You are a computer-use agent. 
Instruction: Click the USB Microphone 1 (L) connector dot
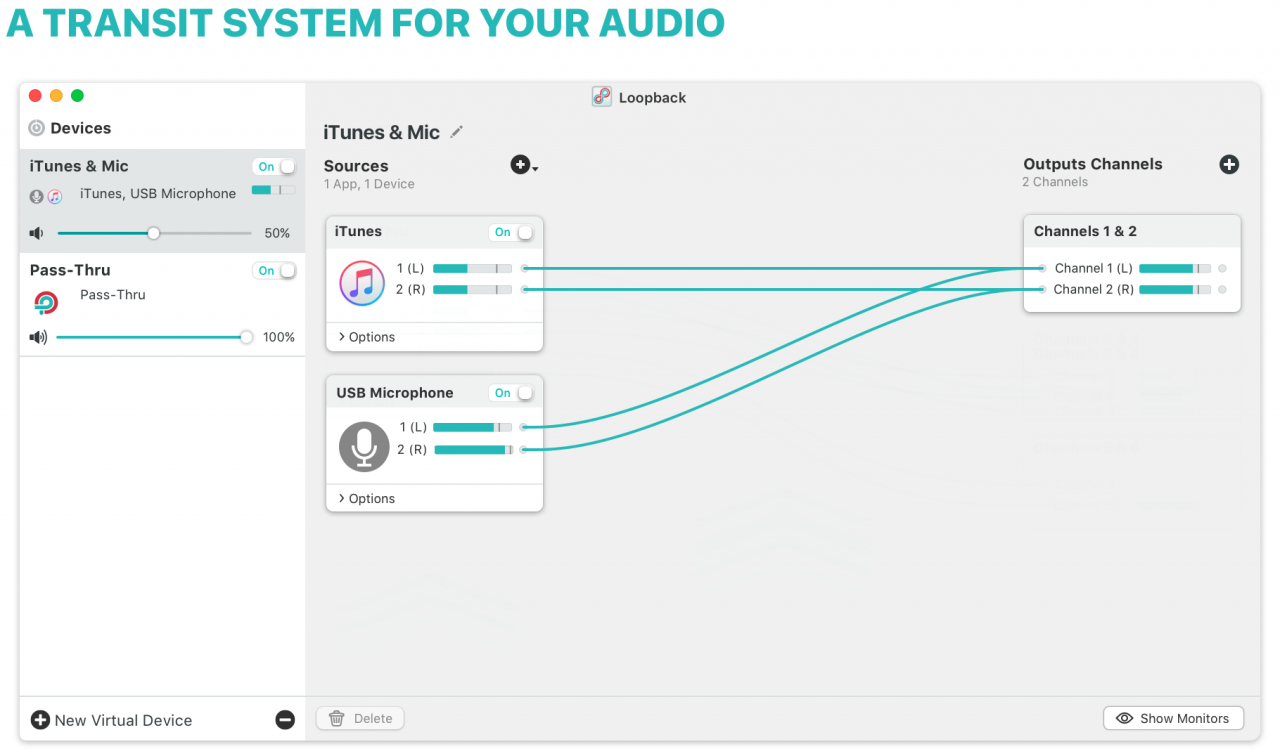(524, 427)
